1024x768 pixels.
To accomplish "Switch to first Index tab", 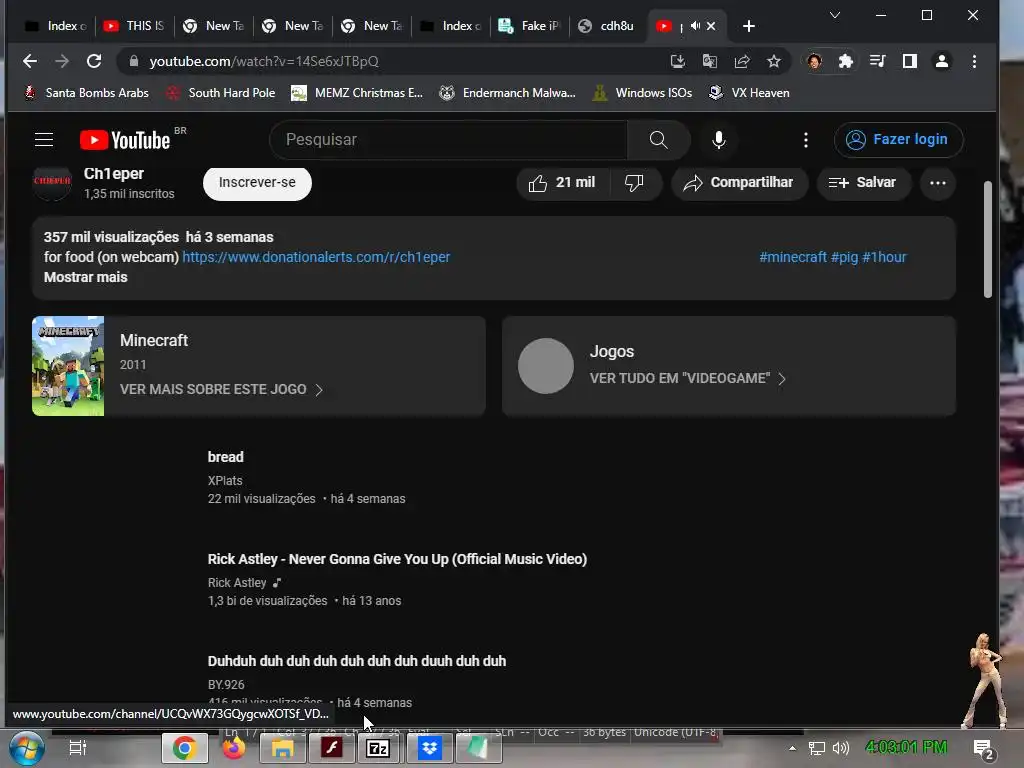I will click(x=56, y=26).
